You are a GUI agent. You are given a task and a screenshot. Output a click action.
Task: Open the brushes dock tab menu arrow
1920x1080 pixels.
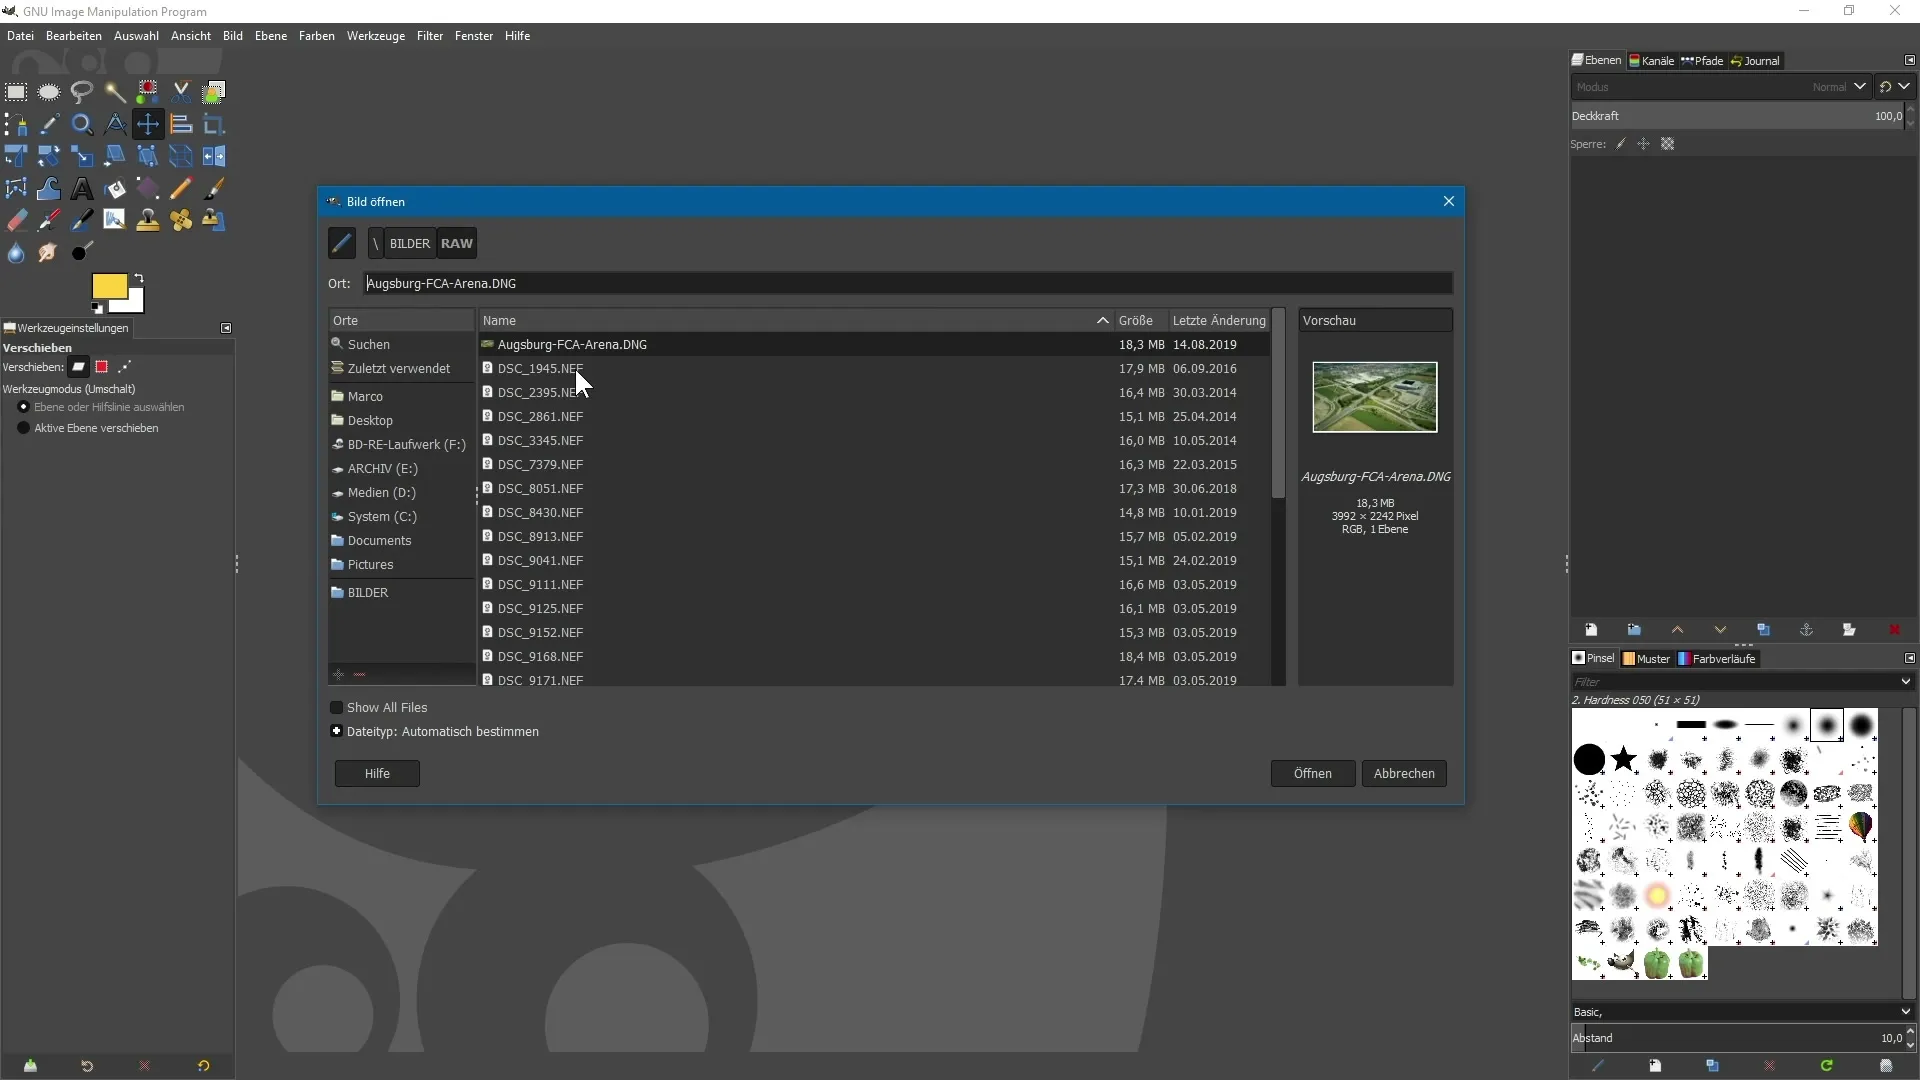[1909, 658]
